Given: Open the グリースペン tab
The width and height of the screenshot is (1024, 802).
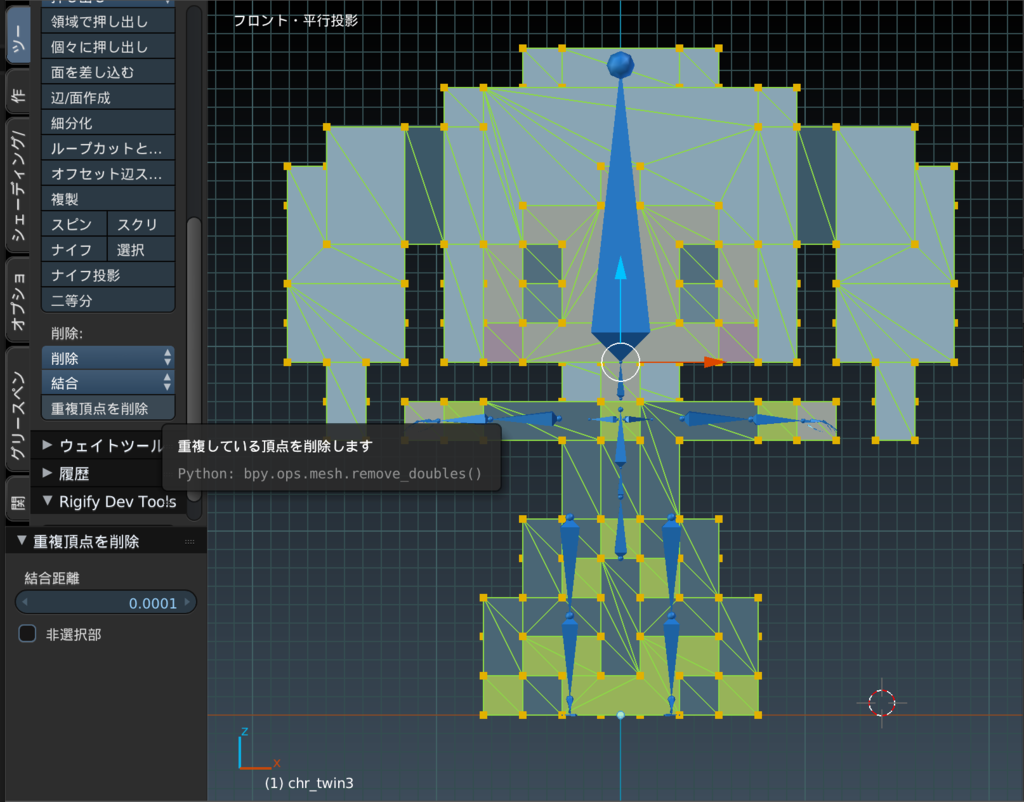Looking at the screenshot, I should pyautogui.click(x=18, y=409).
